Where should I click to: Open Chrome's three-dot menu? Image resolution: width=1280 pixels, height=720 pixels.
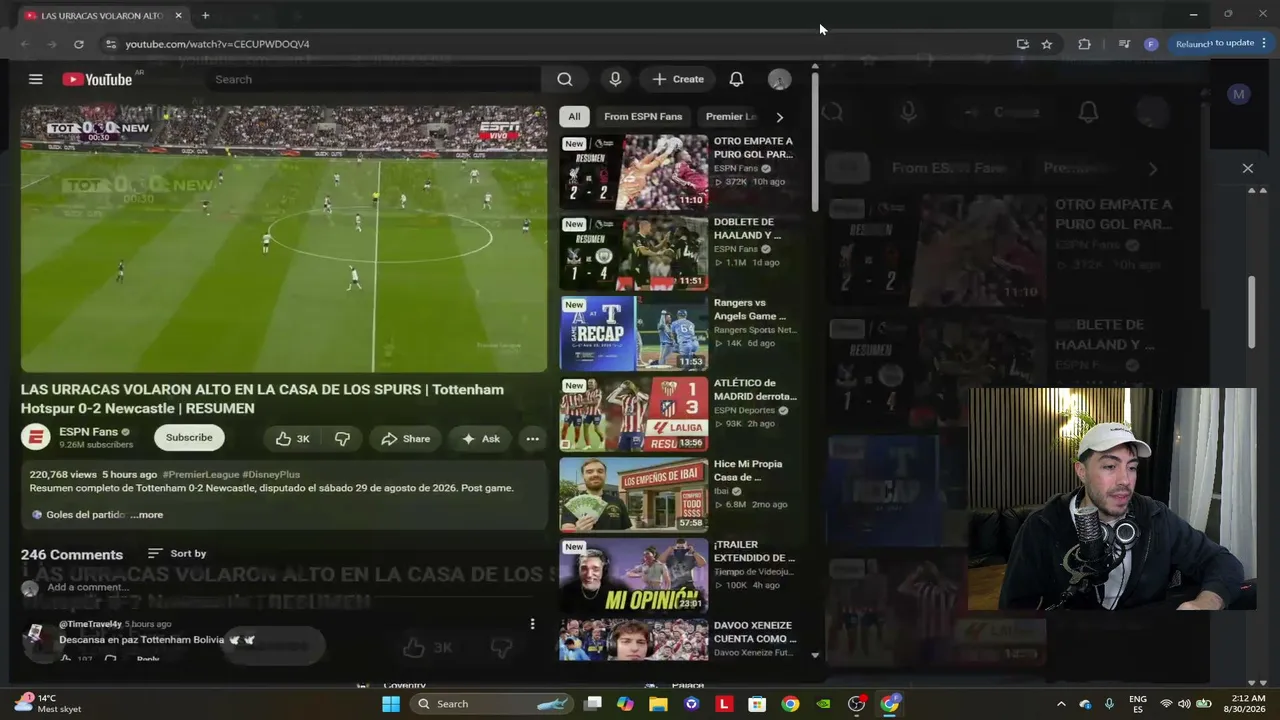pos(1265,43)
